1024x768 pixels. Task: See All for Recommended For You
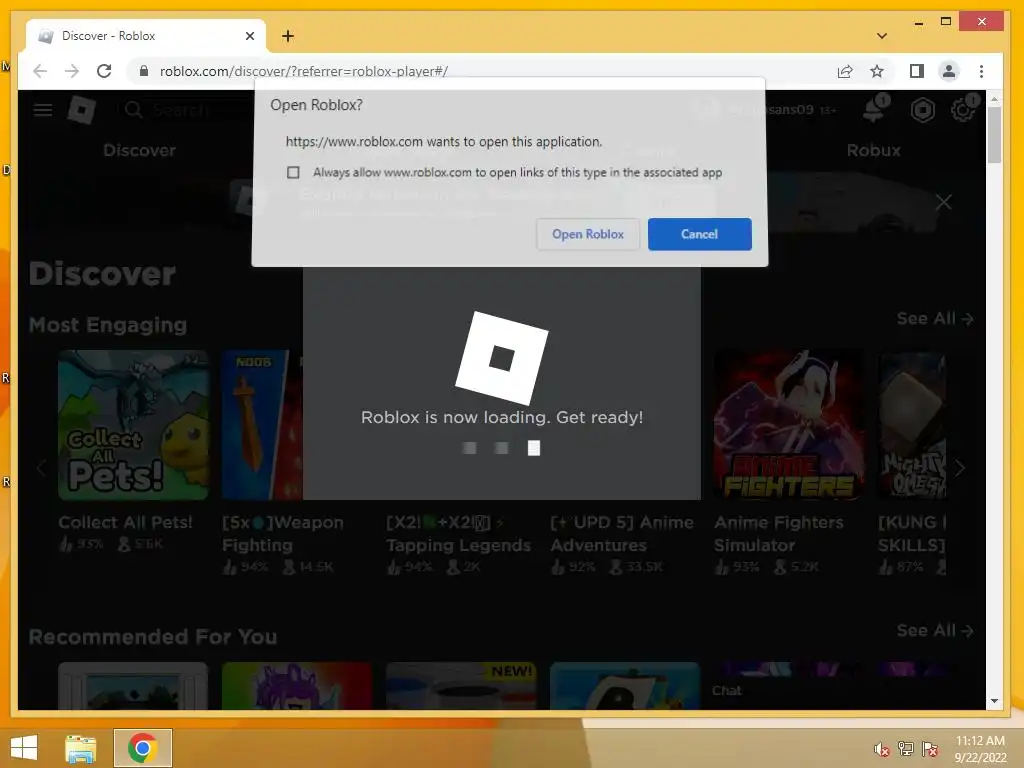935,631
